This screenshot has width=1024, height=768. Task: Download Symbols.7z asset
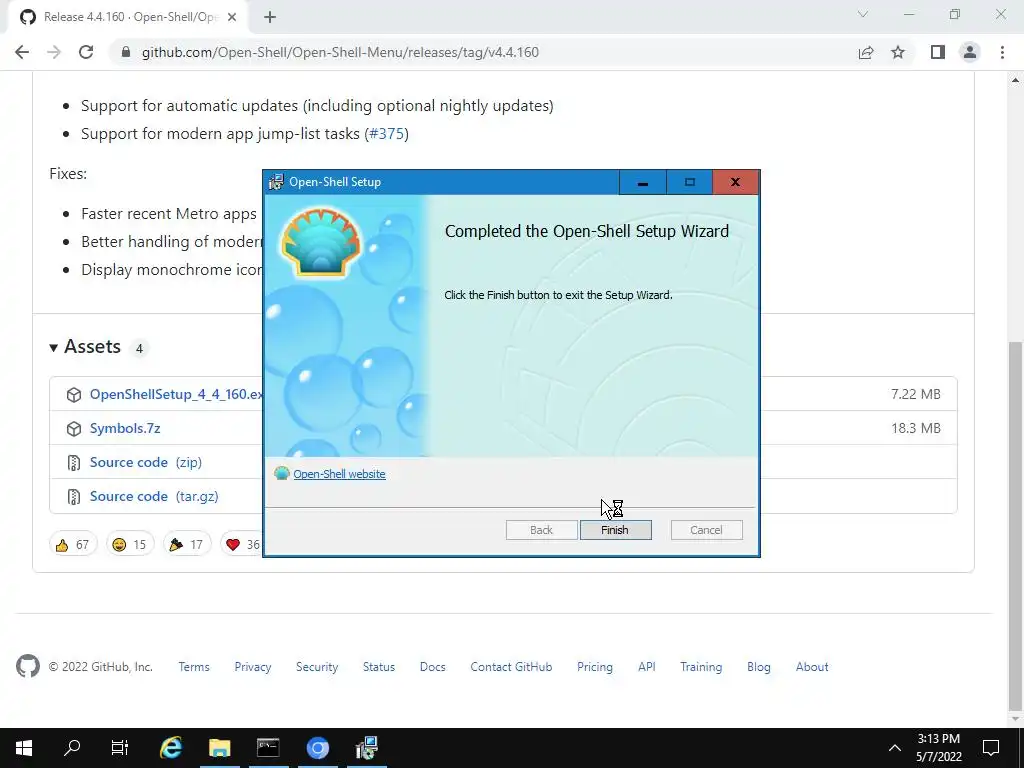point(125,428)
